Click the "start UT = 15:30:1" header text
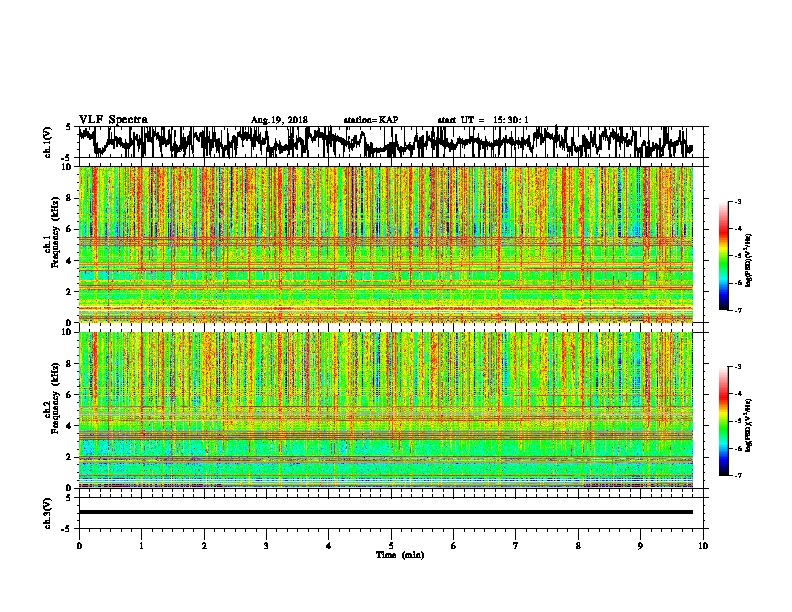792x612 pixels. coord(483,120)
